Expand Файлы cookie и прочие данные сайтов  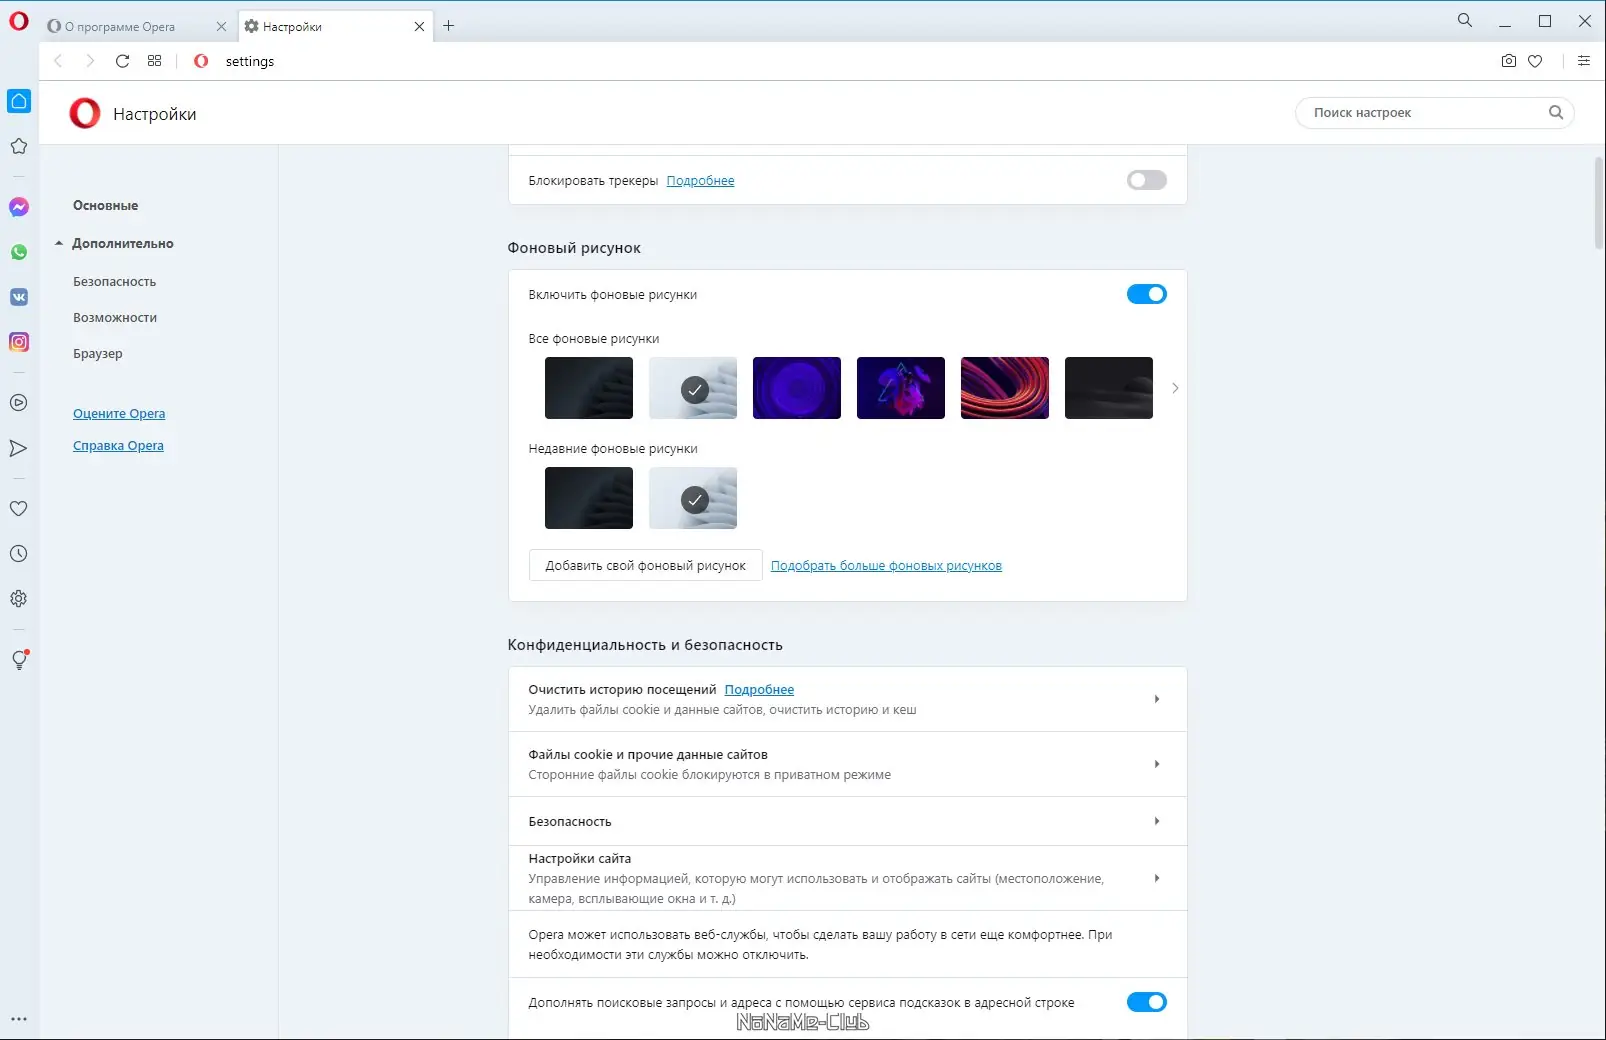pos(848,764)
